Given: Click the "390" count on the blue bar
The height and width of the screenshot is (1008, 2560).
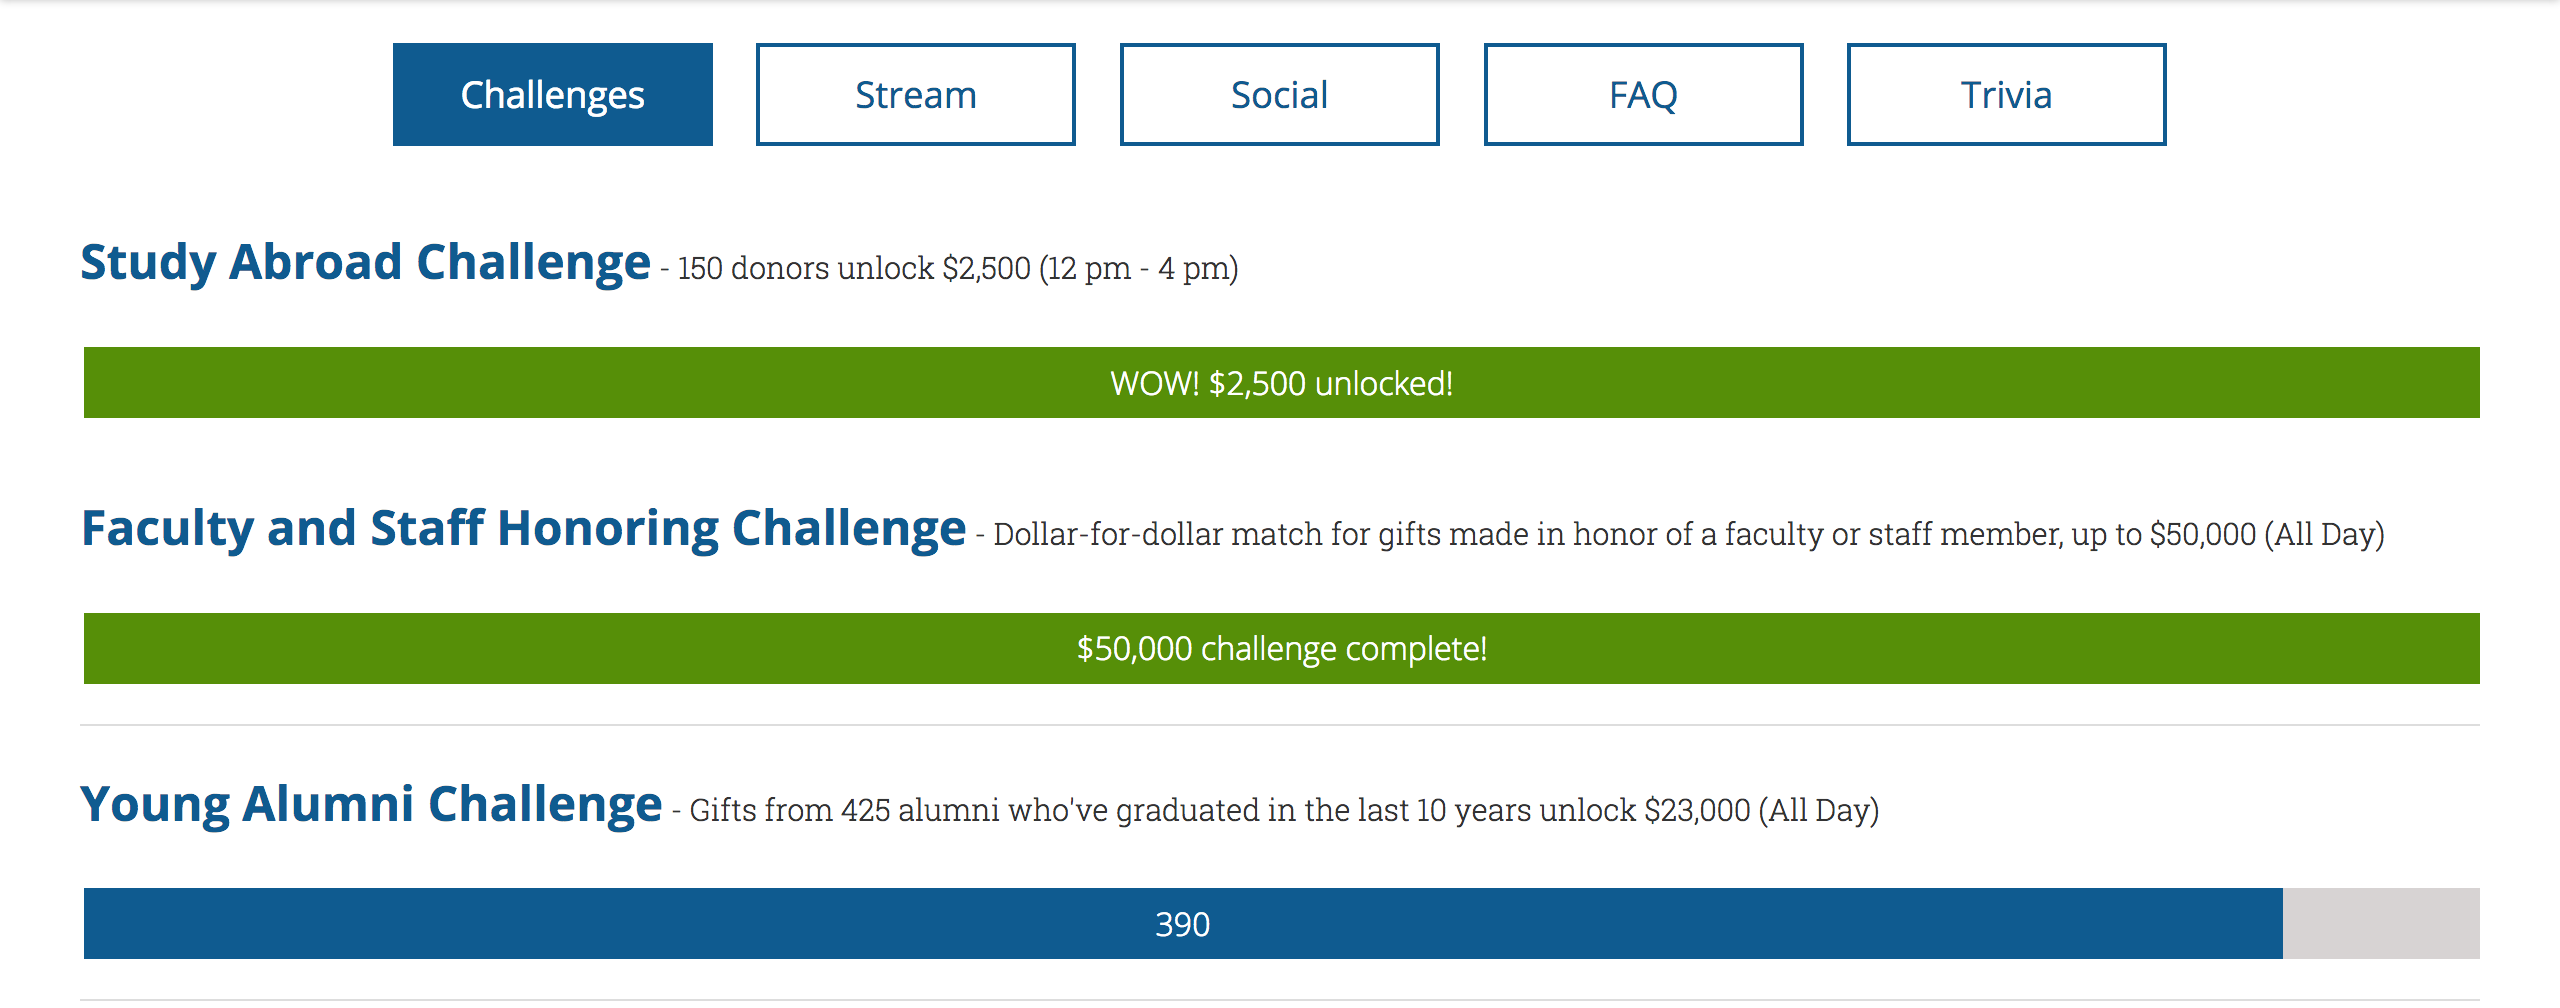Looking at the screenshot, I should coord(1182,925).
